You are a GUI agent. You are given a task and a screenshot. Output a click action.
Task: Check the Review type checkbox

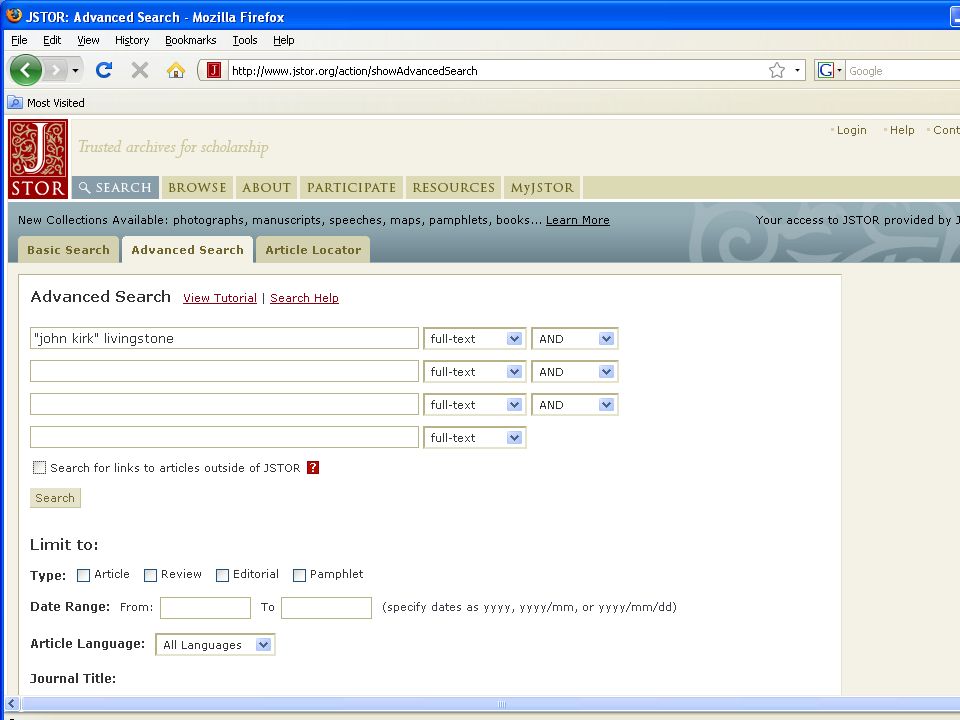[150, 575]
